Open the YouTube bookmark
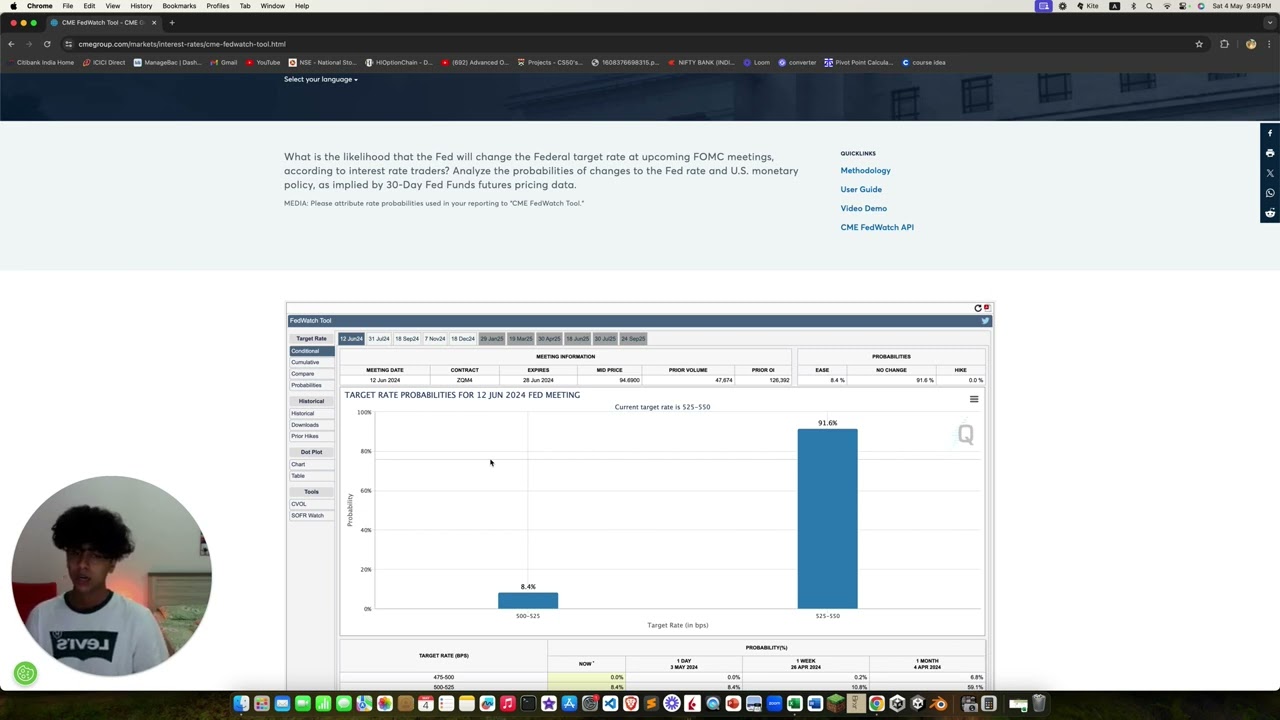 click(x=262, y=62)
